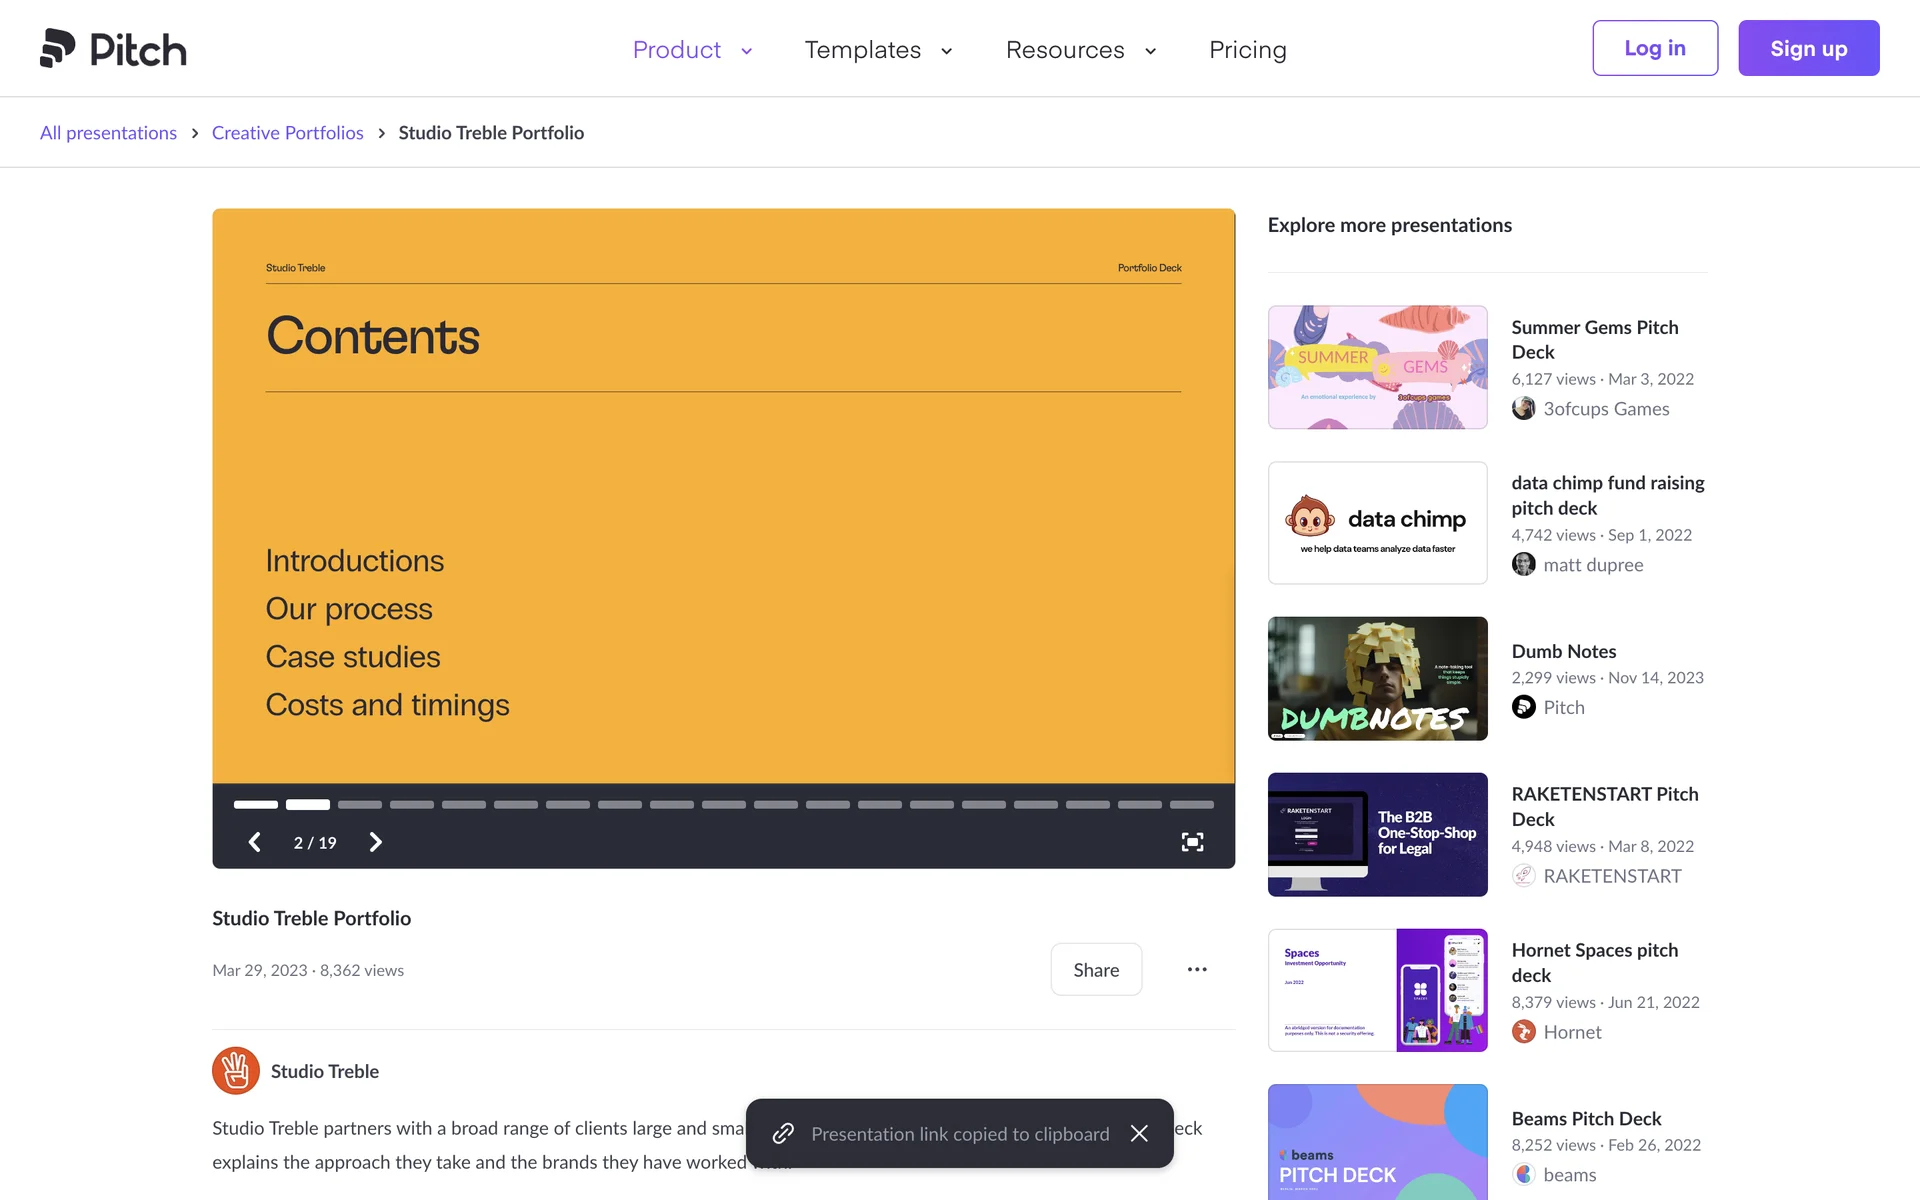Click the 3ofcups Games author avatar
The width and height of the screenshot is (1920, 1200).
click(x=1523, y=408)
